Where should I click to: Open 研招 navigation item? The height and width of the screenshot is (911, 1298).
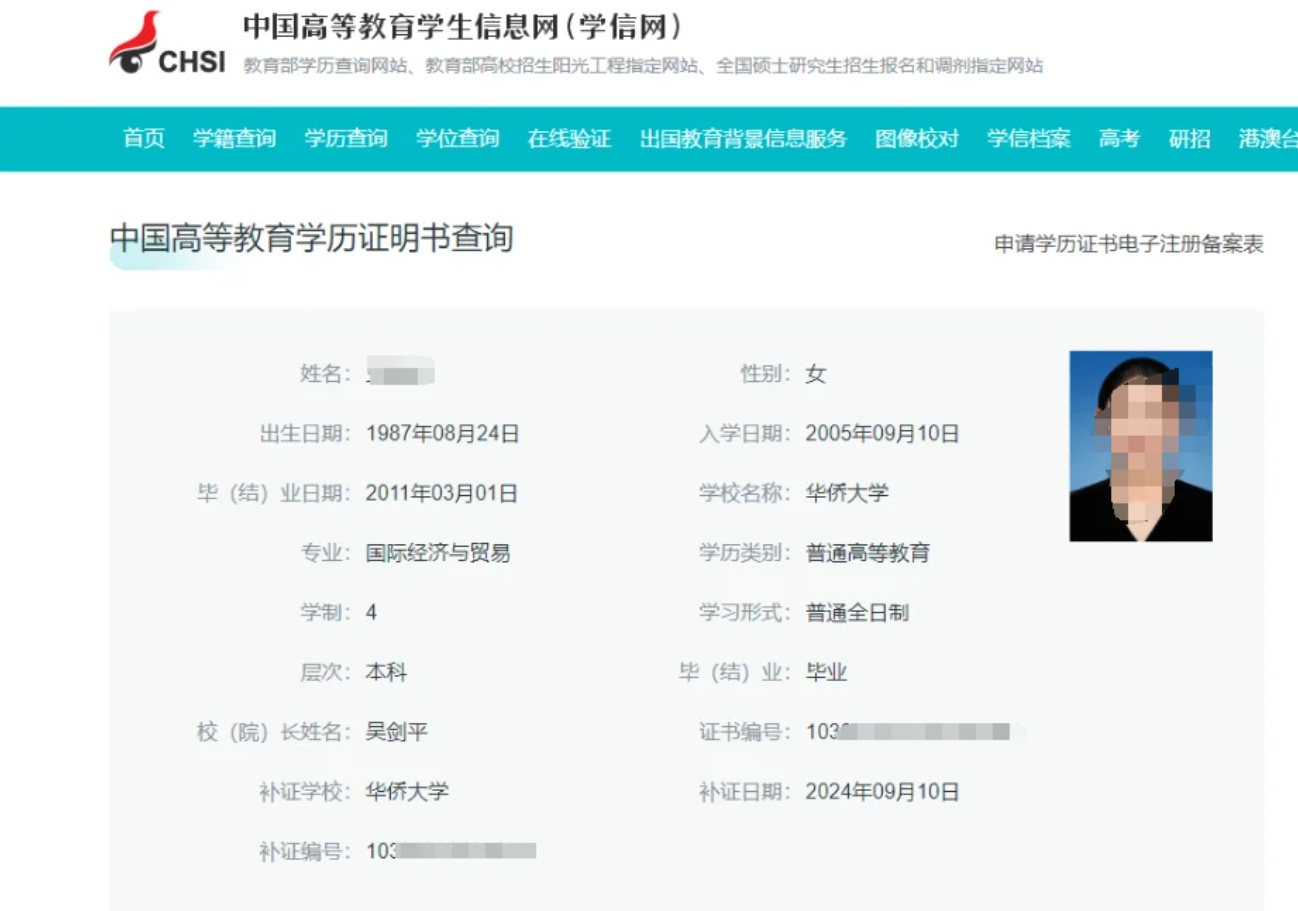coord(1189,139)
